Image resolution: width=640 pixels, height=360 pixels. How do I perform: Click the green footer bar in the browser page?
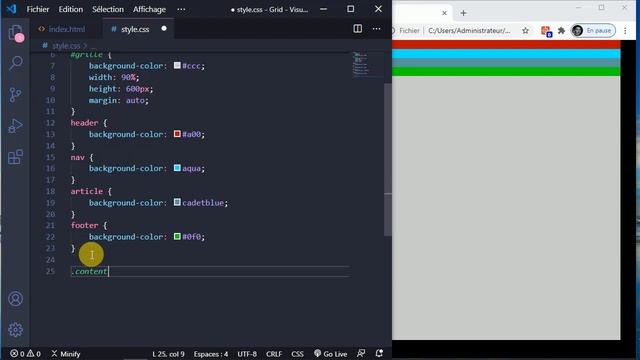tap(506, 72)
